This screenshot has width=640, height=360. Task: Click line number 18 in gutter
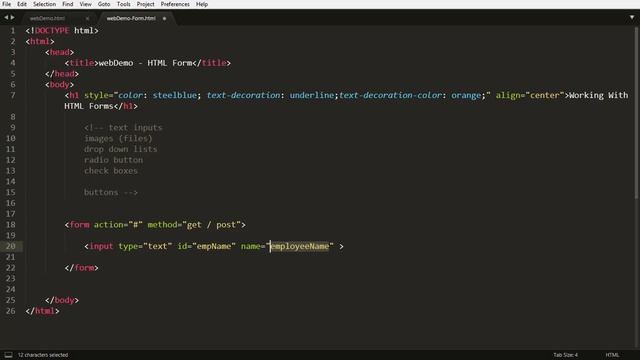click(11, 224)
